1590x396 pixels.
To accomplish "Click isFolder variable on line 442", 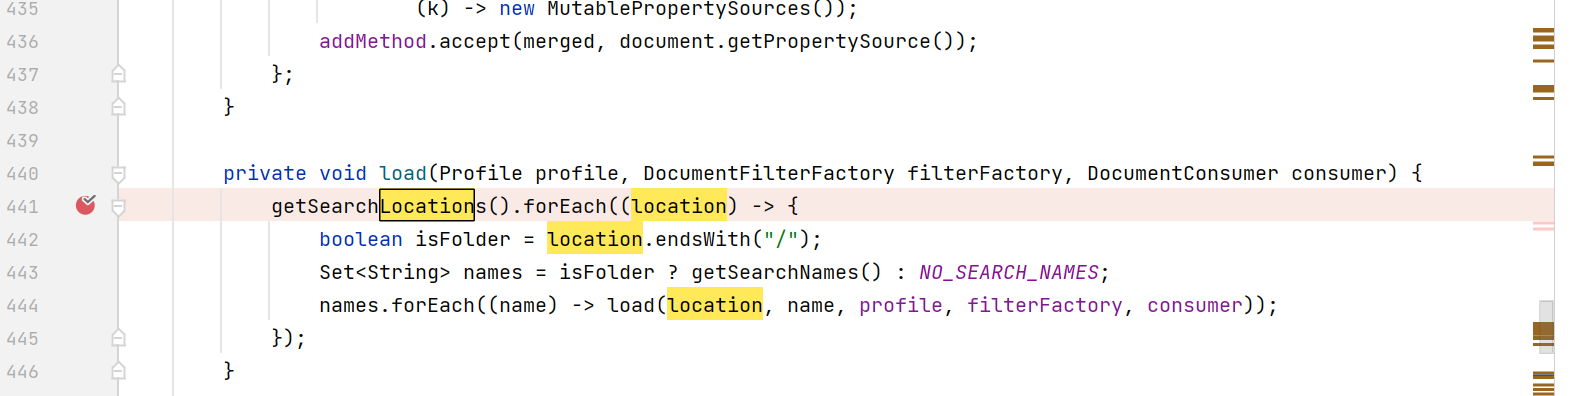I will (463, 239).
